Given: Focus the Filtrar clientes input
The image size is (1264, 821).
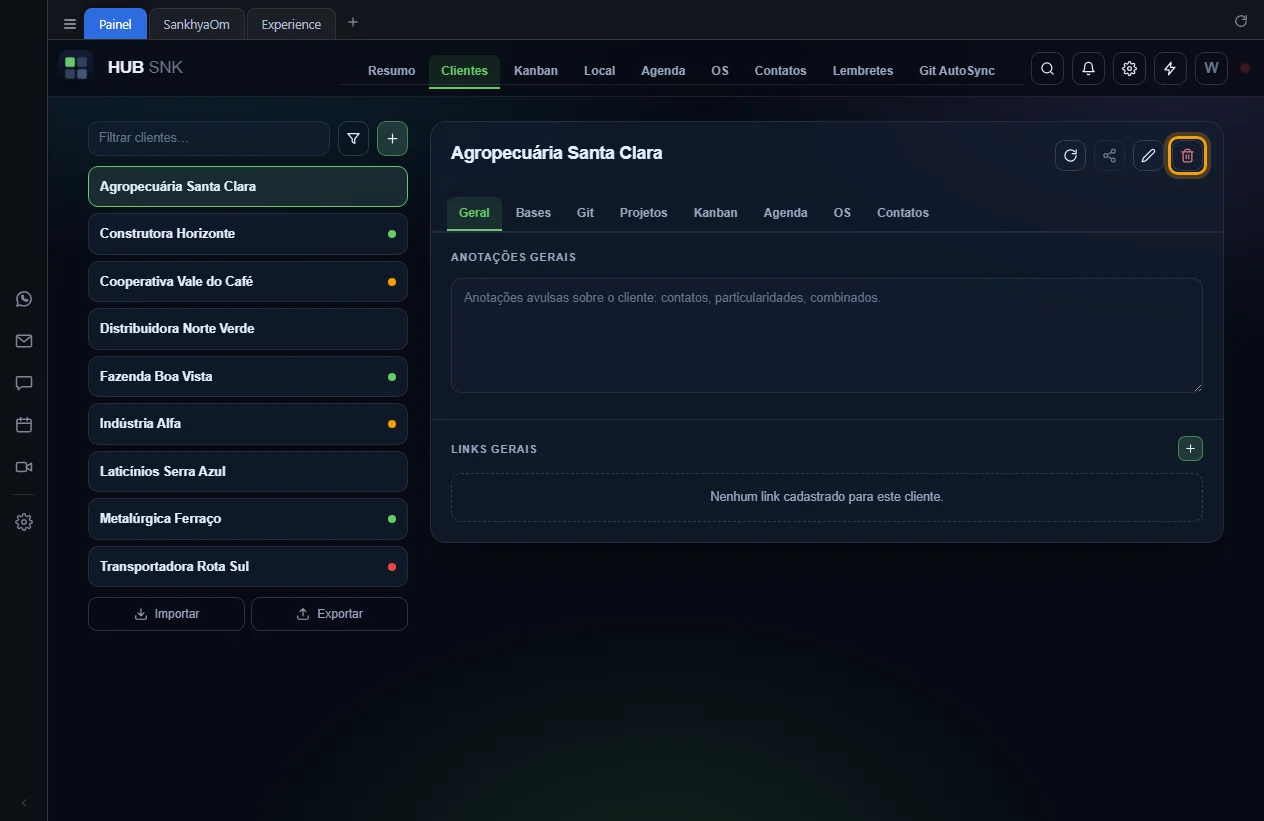Looking at the screenshot, I should [209, 138].
